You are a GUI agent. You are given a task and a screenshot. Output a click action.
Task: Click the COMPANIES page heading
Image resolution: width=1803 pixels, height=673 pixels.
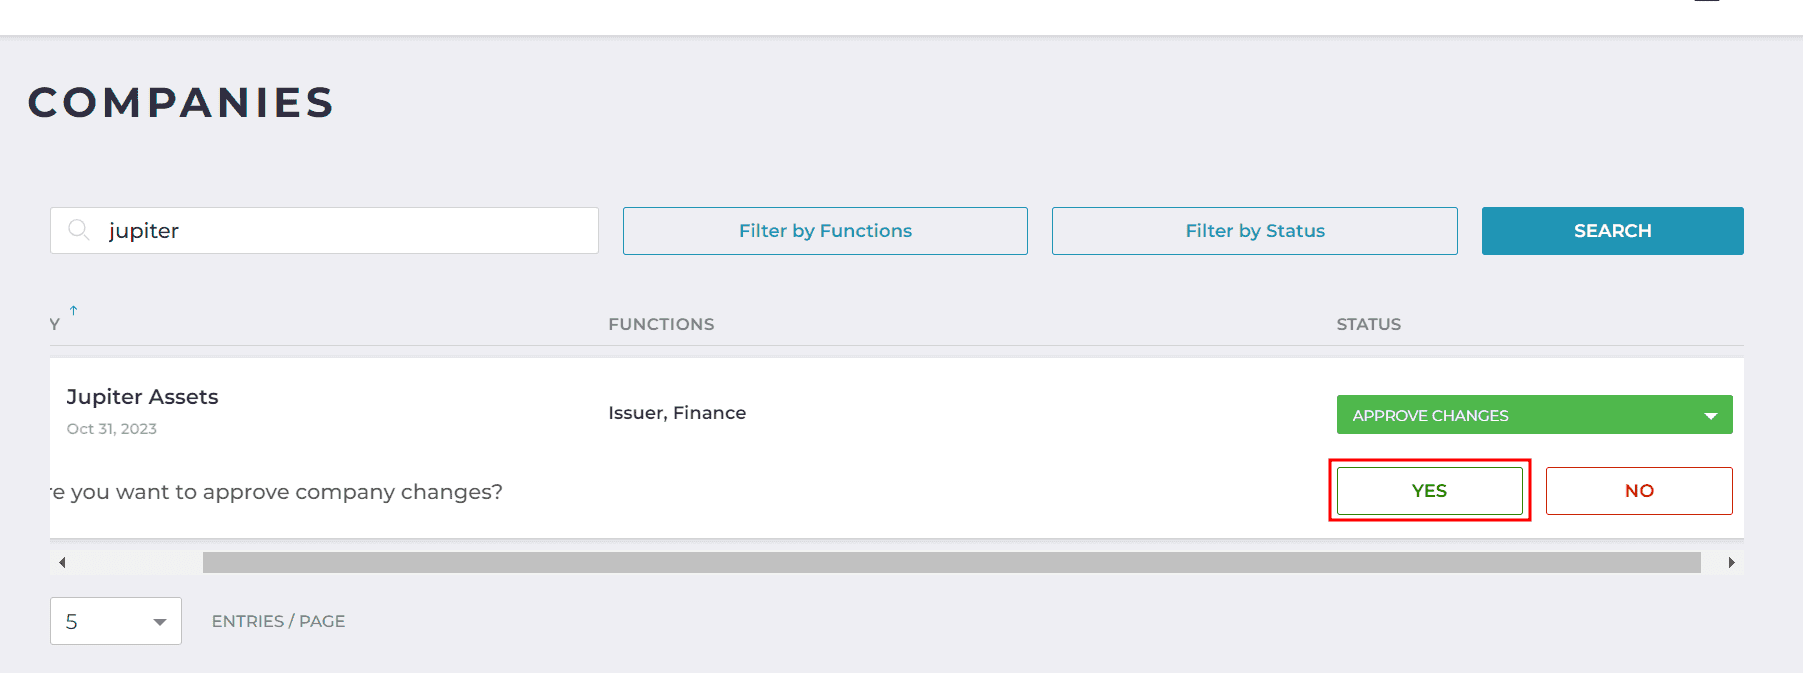(x=181, y=102)
